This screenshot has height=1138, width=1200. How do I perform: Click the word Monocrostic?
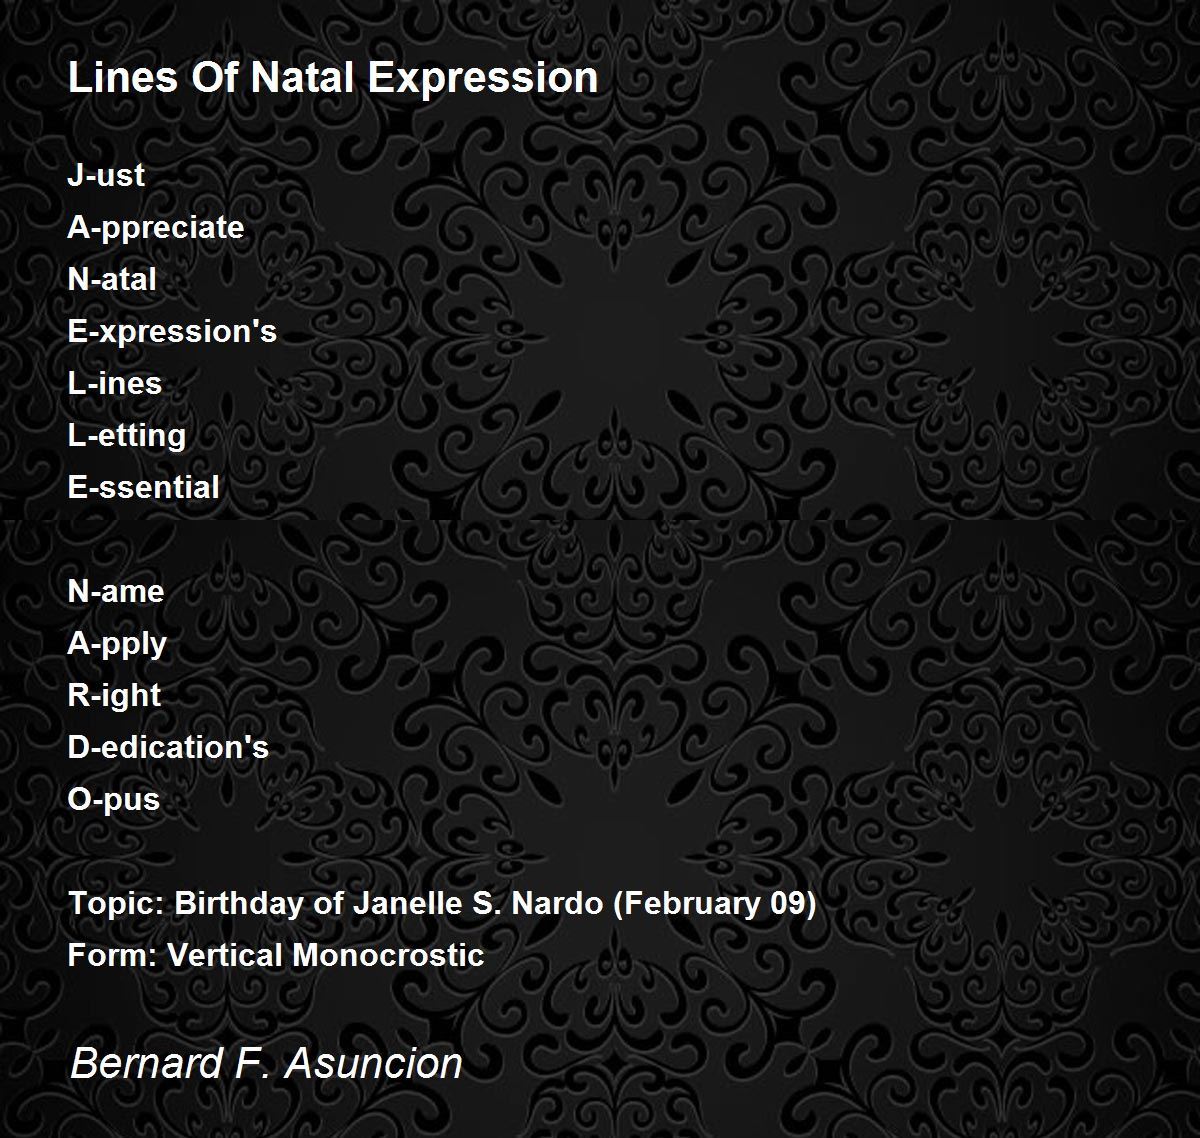pyautogui.click(x=388, y=955)
